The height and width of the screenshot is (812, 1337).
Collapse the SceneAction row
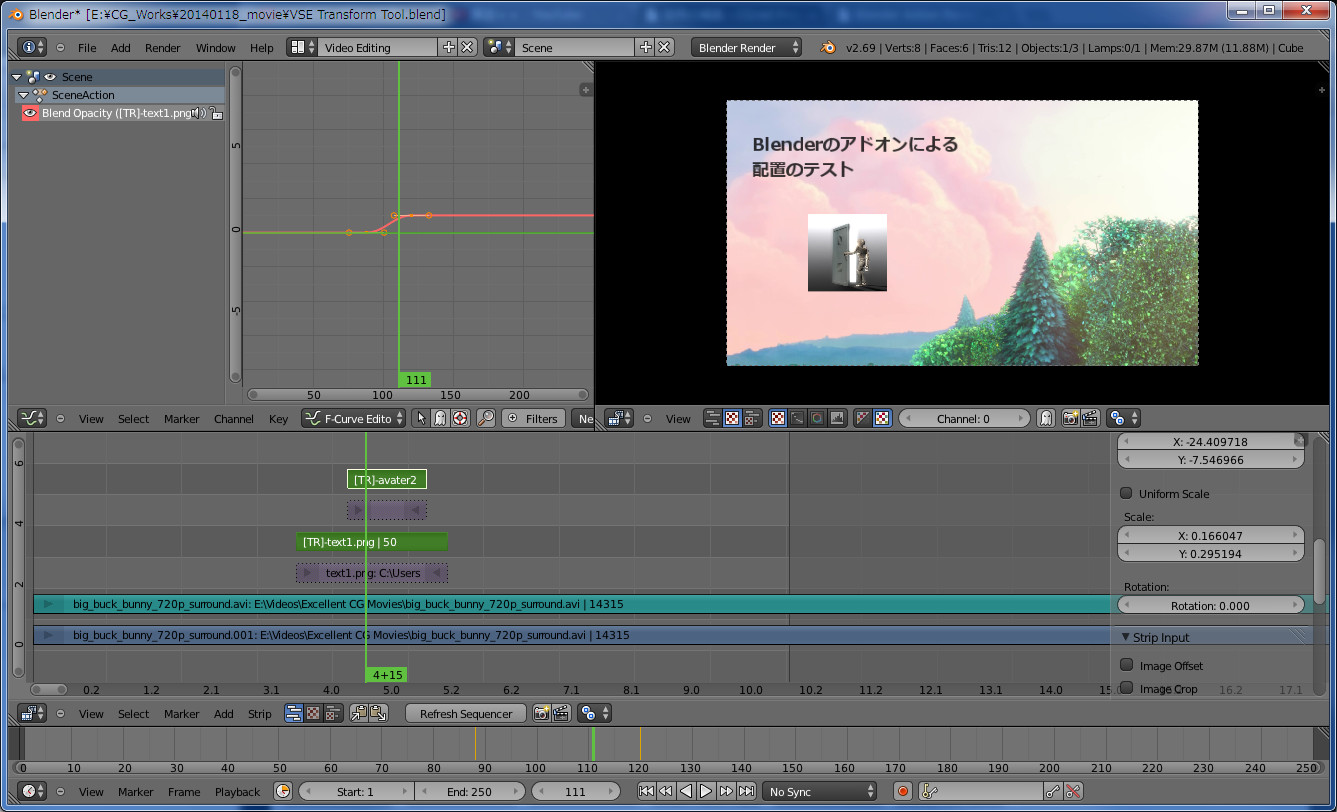(x=24, y=95)
